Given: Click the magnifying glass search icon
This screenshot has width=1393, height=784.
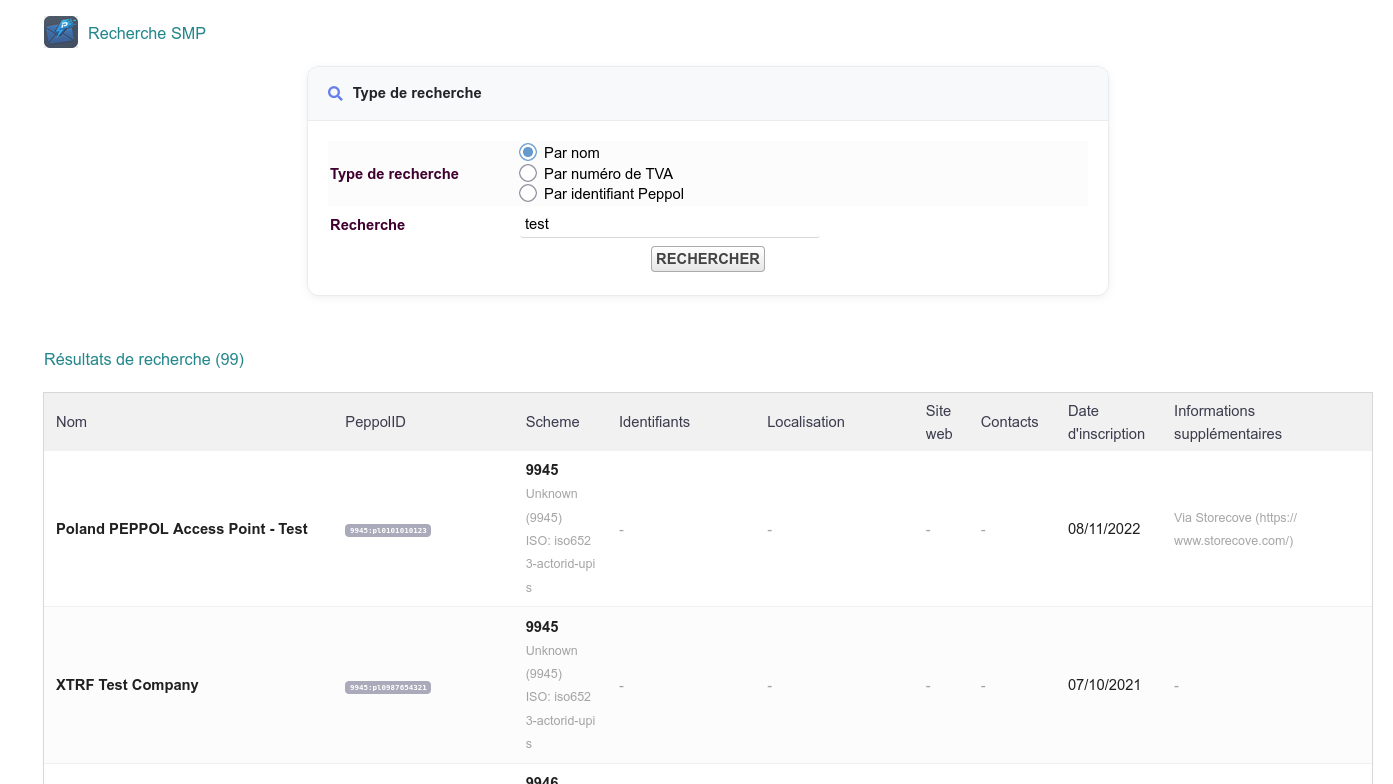Looking at the screenshot, I should pos(335,93).
